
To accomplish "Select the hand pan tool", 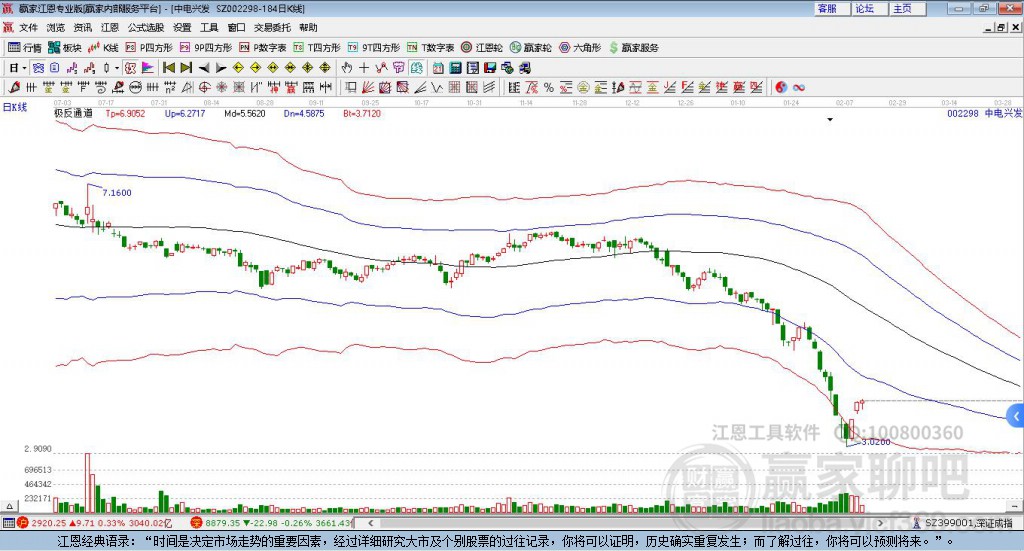I will point(347,68).
